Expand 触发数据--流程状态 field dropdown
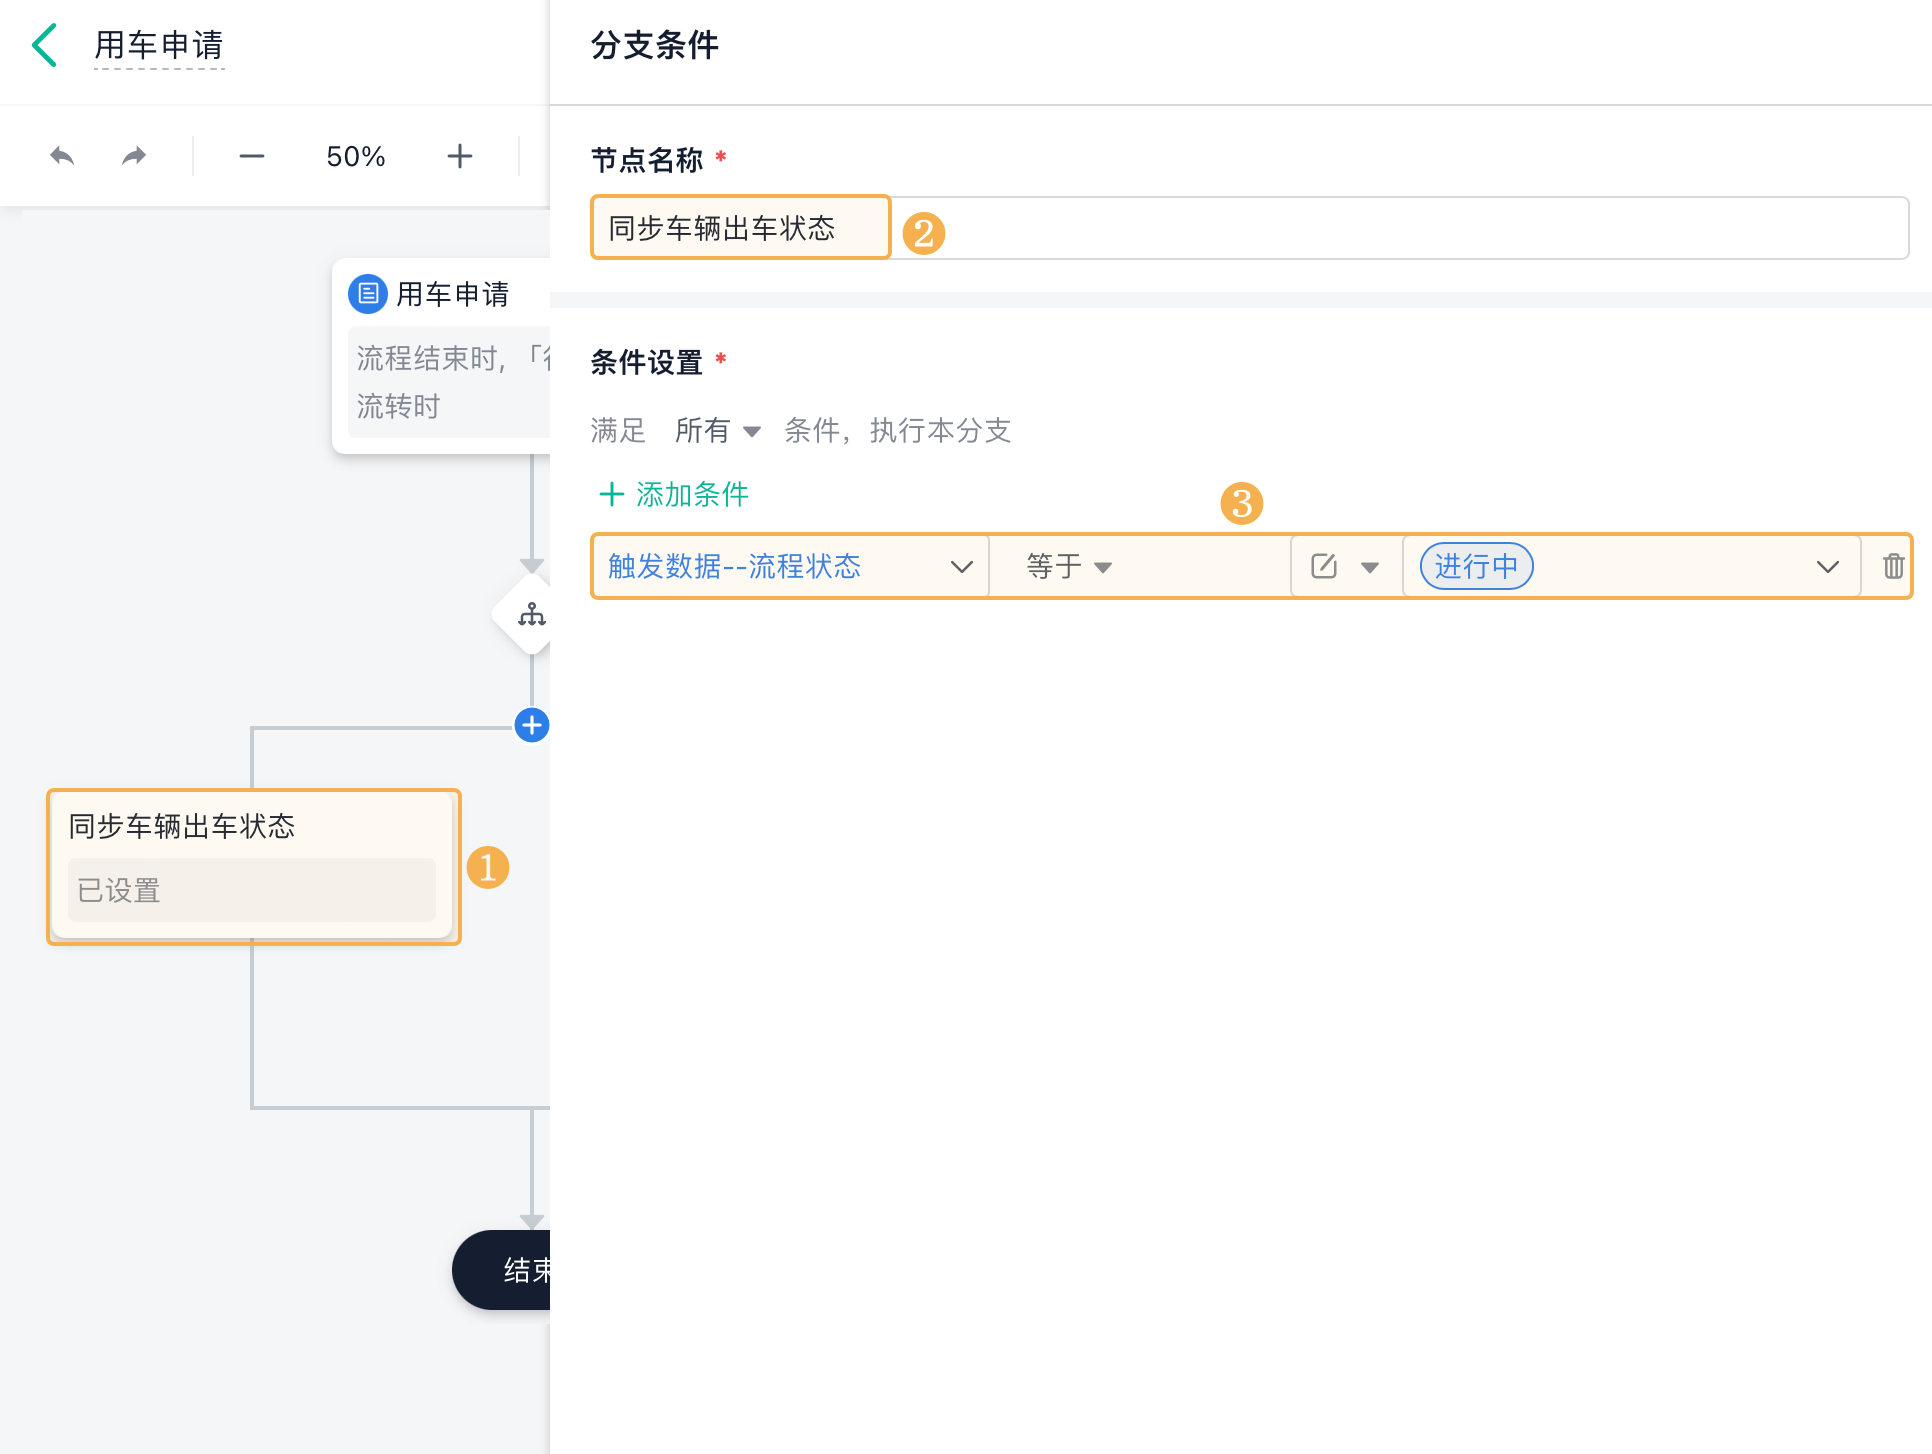 pos(960,567)
